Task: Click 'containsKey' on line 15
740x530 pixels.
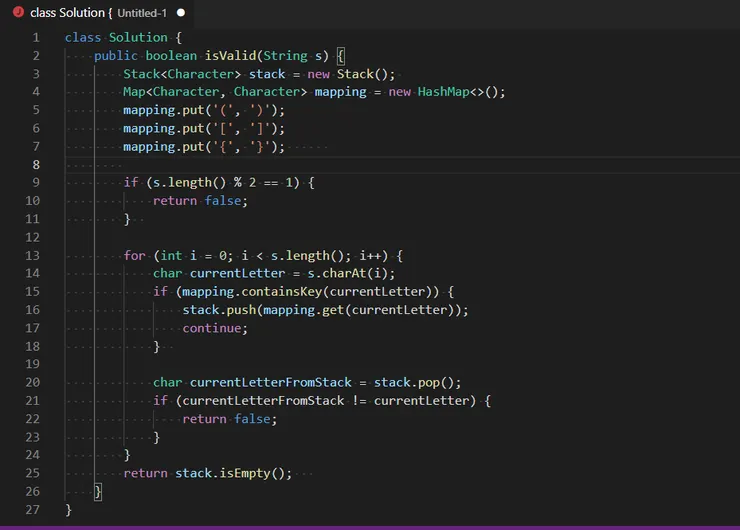Action: [281, 292]
